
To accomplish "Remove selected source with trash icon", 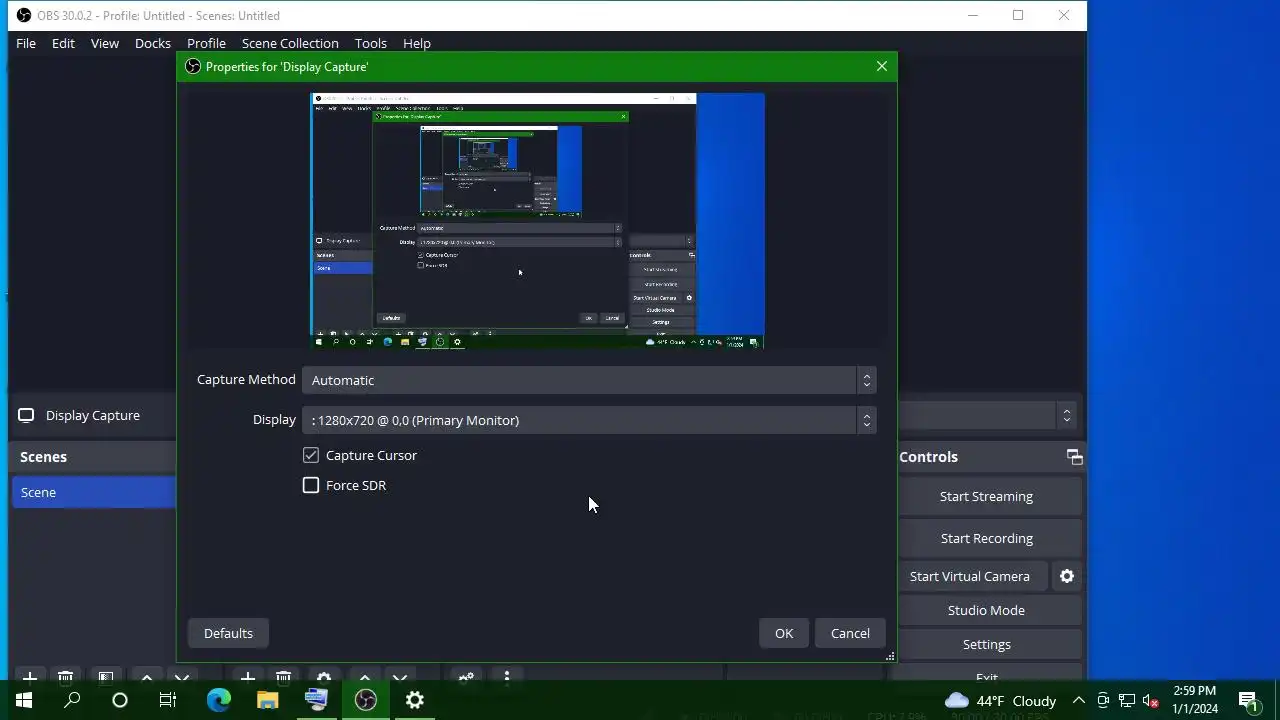I will coord(284,677).
